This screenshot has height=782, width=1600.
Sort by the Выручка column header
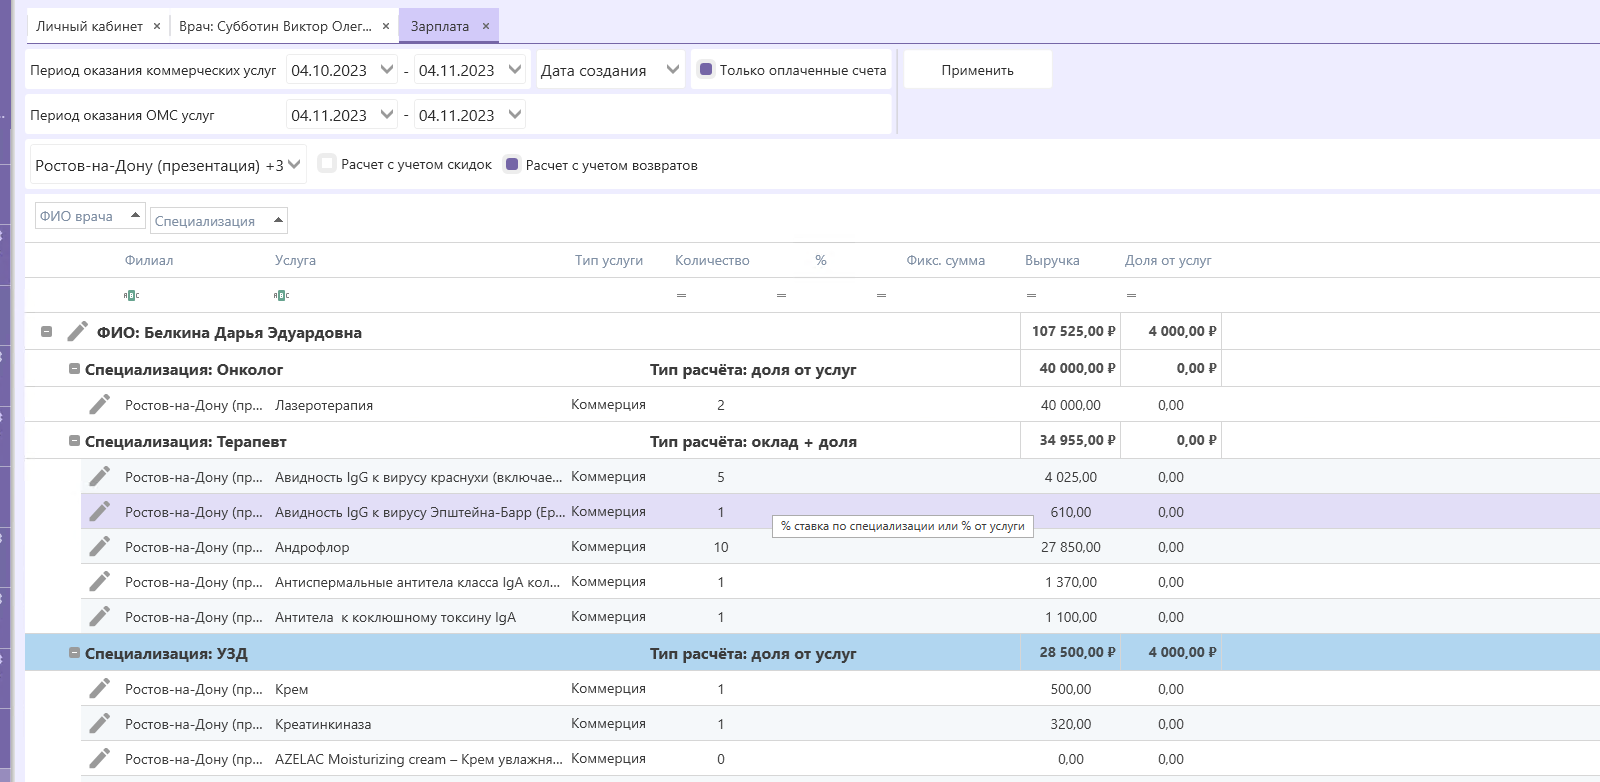tap(1052, 260)
